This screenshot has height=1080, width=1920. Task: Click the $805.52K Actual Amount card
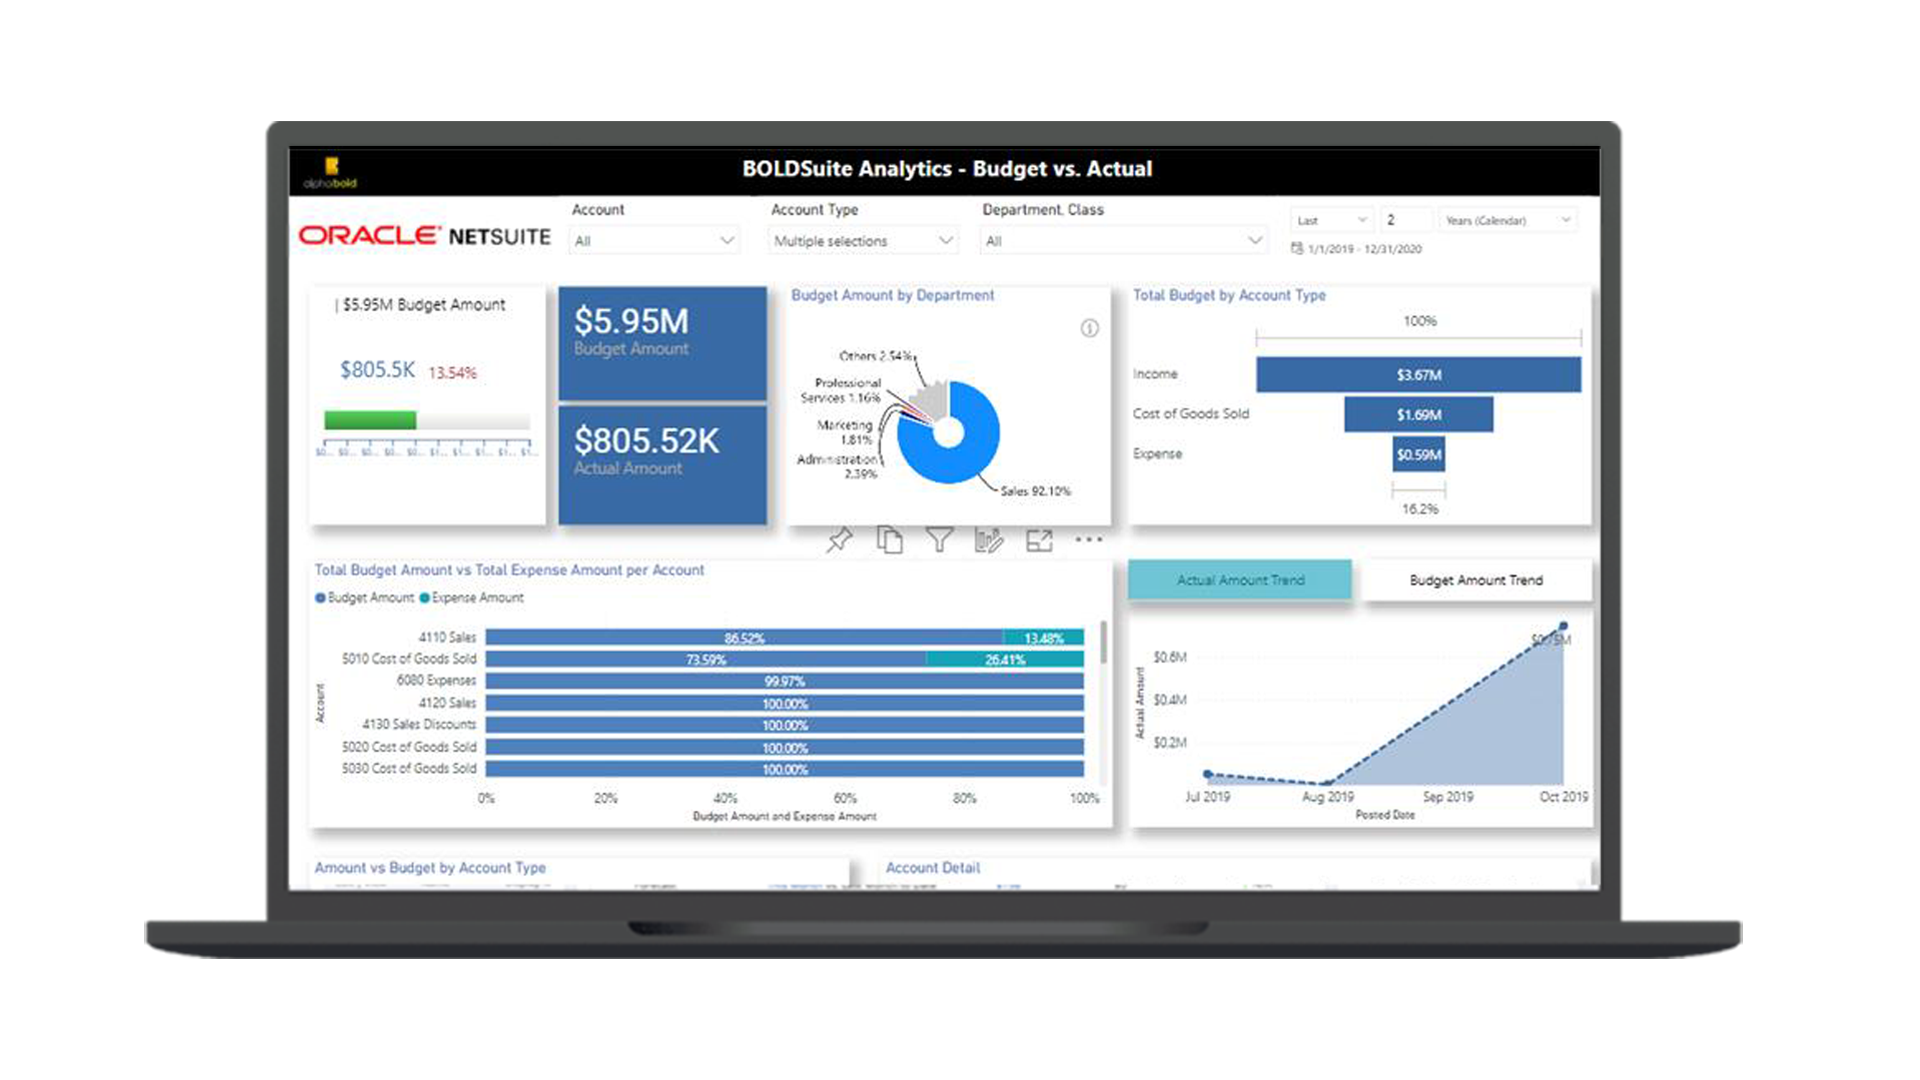click(662, 465)
